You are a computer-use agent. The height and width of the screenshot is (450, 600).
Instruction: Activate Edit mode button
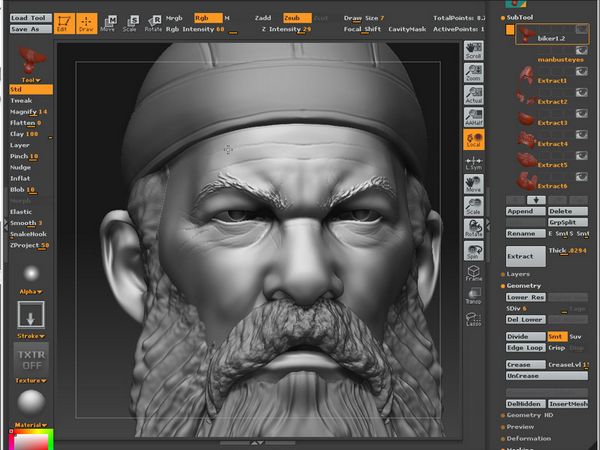[x=65, y=22]
